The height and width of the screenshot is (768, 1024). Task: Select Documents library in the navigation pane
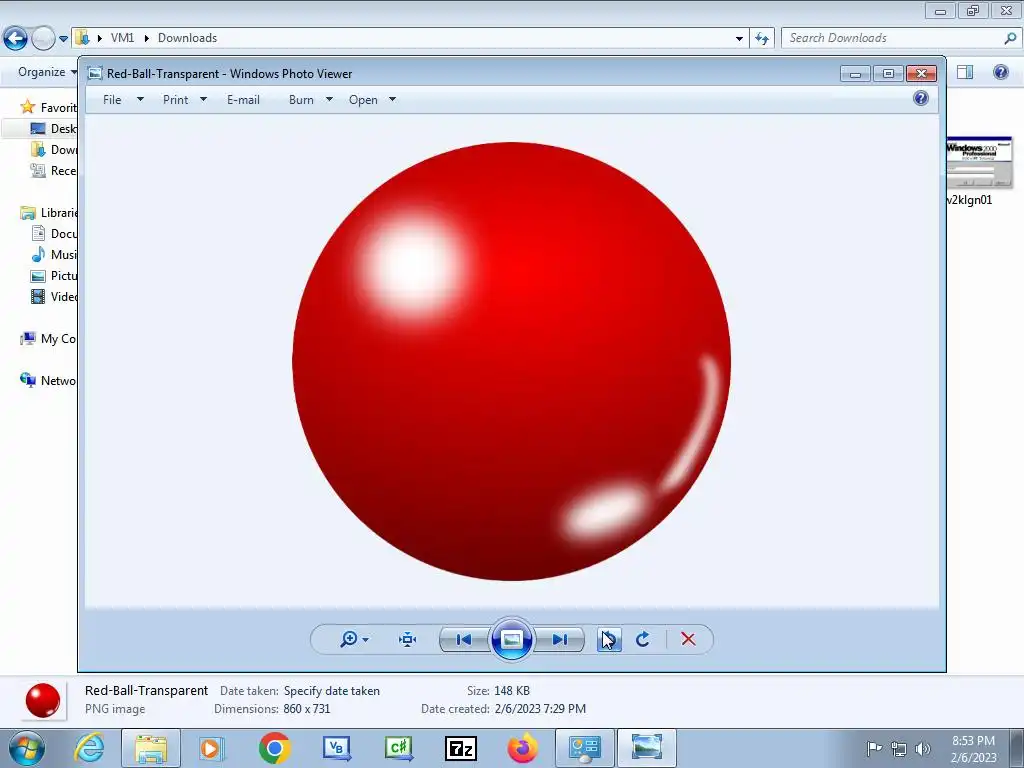[54, 234]
